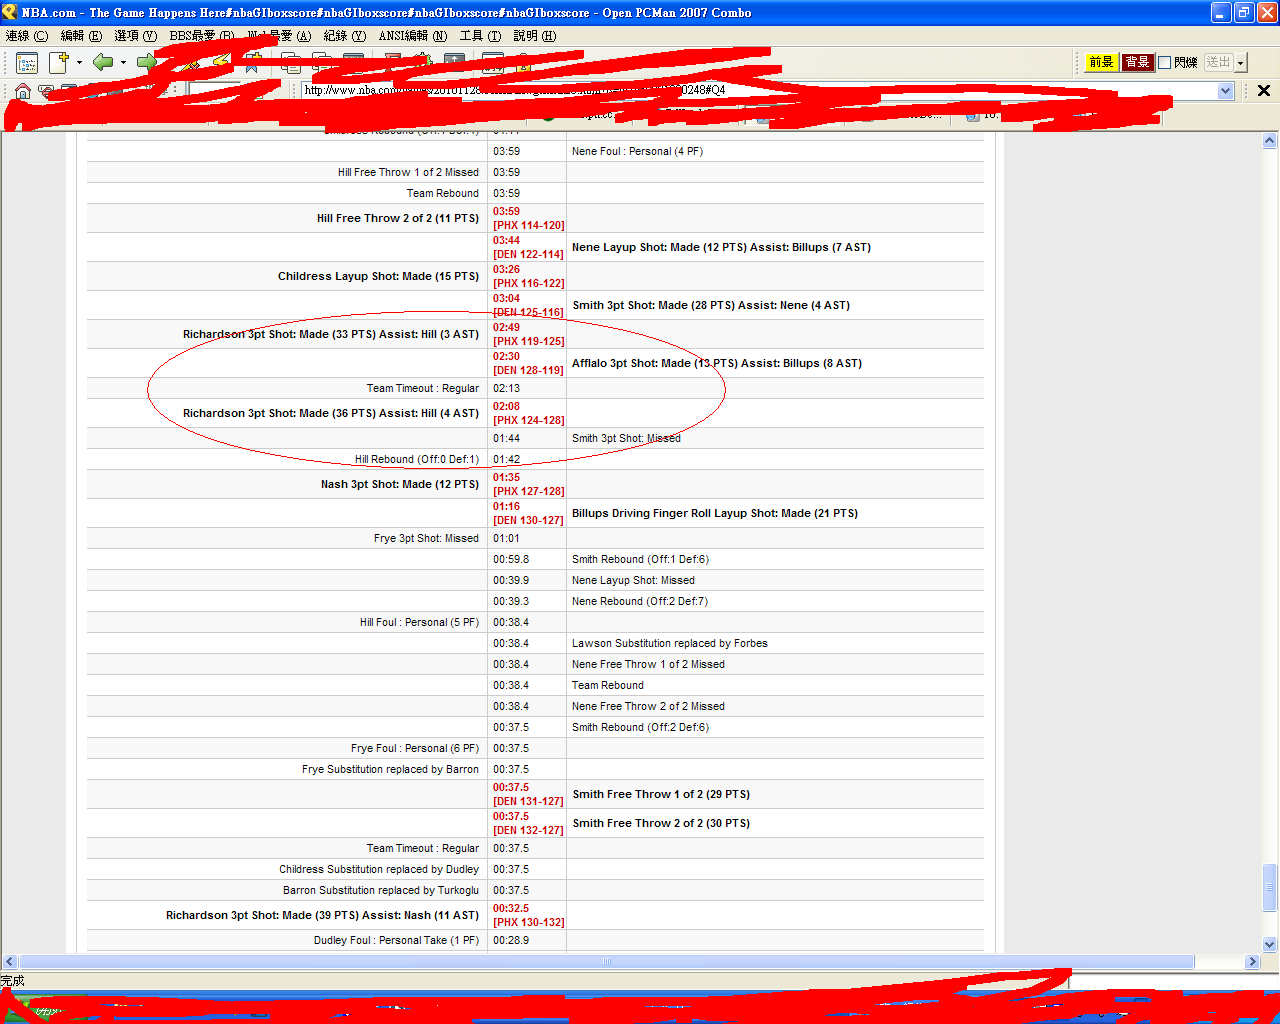Select 'Hill Foul : Personal (5 PF)' entry
Screen dimensions: 1280x1024
click(x=420, y=623)
